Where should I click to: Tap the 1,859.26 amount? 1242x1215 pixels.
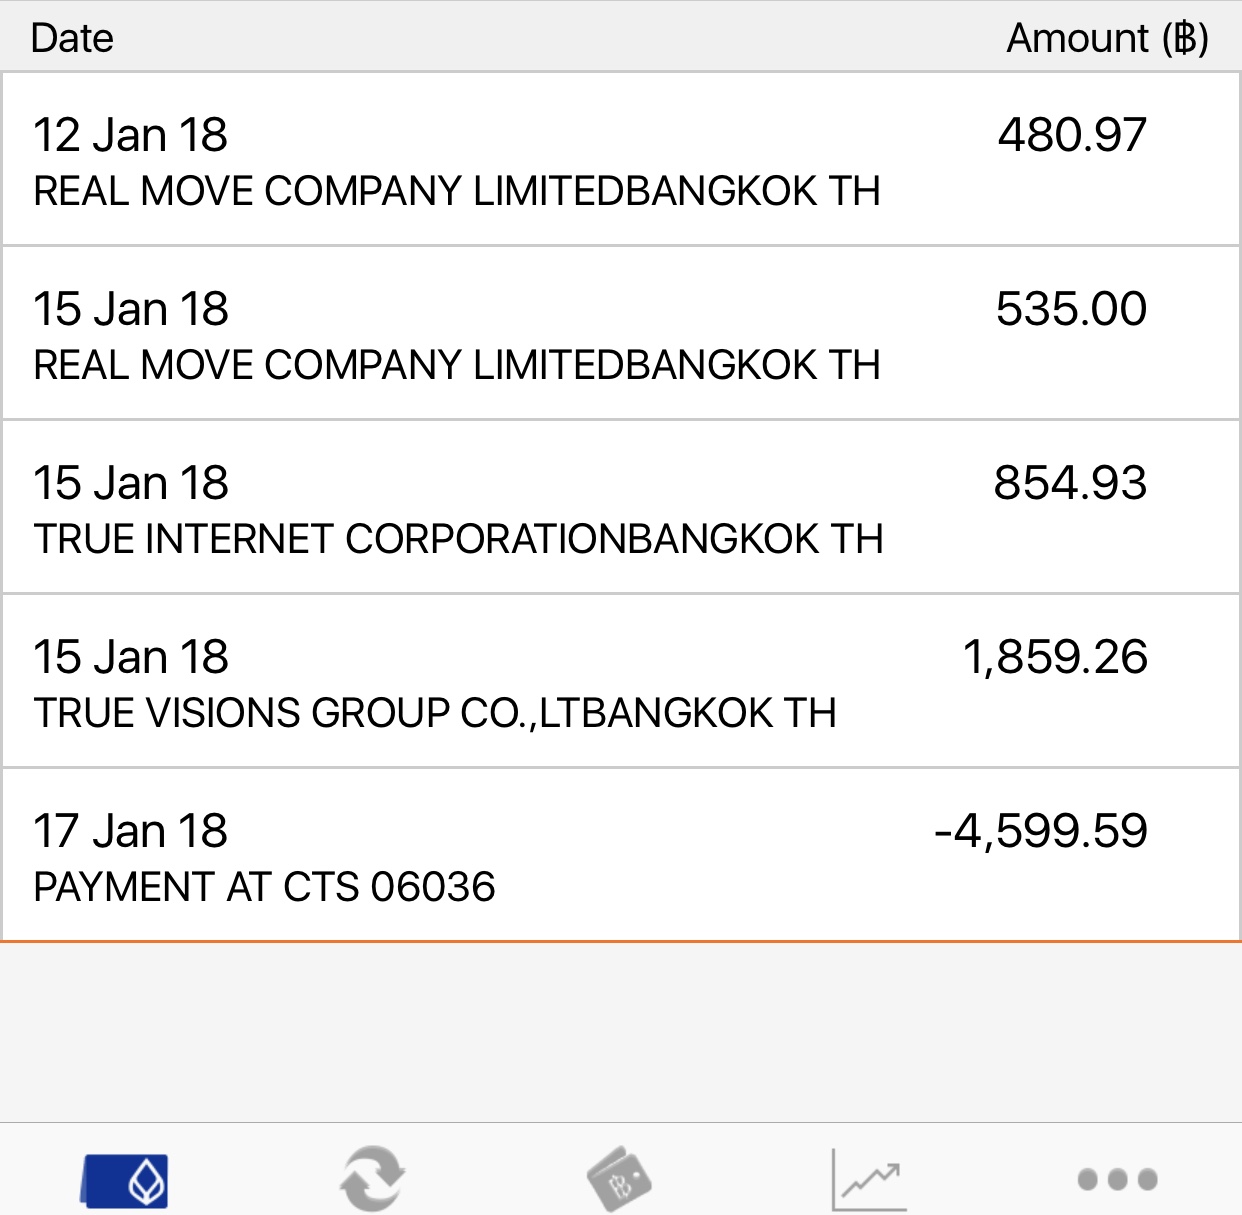coord(1055,657)
